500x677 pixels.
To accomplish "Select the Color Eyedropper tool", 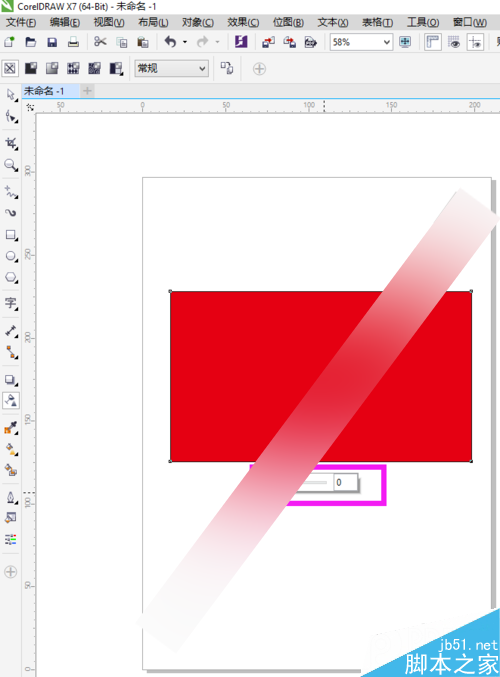I will click(11, 428).
